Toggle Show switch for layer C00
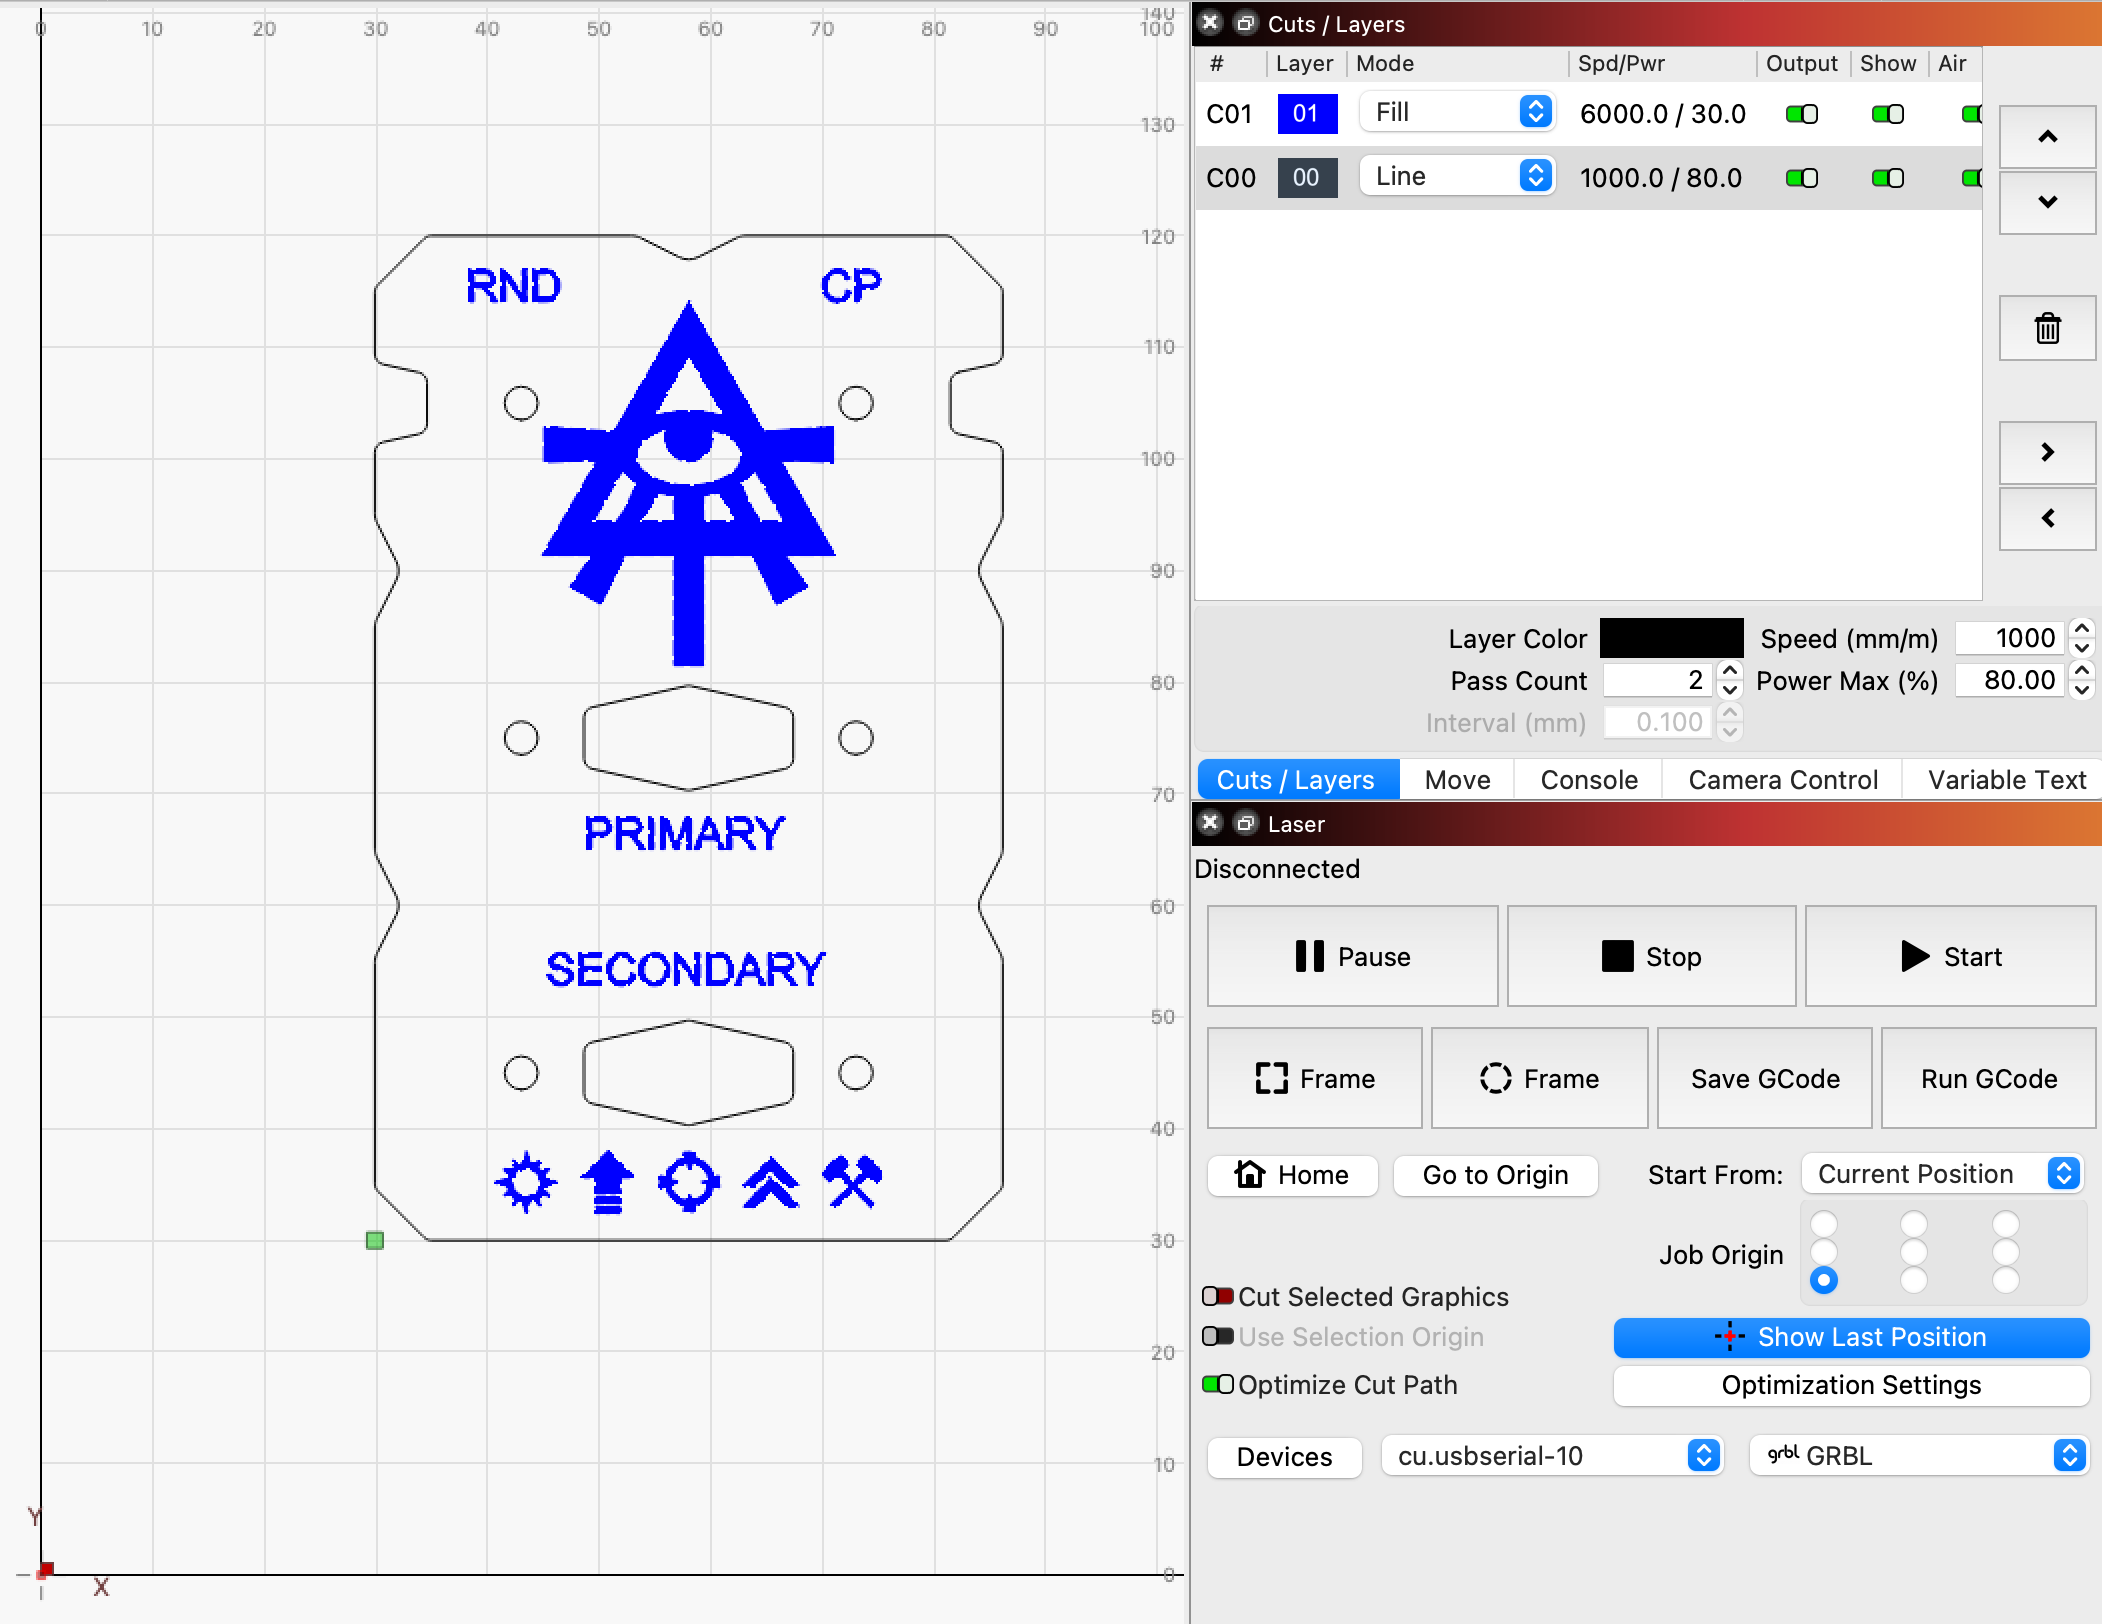 (x=1888, y=178)
